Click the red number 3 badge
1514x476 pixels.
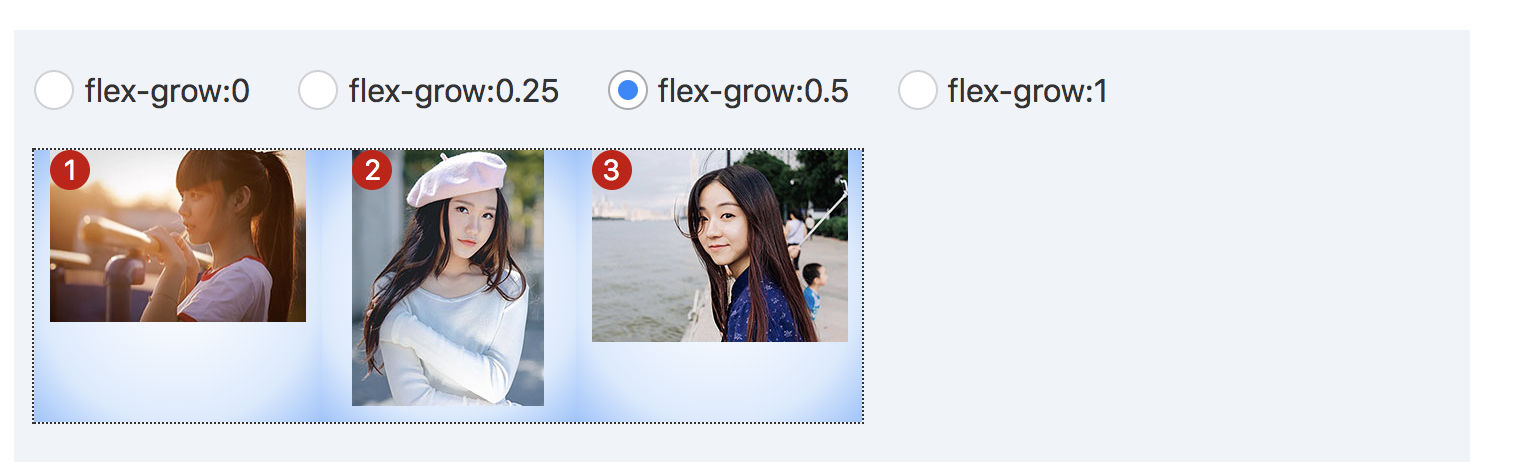click(612, 170)
